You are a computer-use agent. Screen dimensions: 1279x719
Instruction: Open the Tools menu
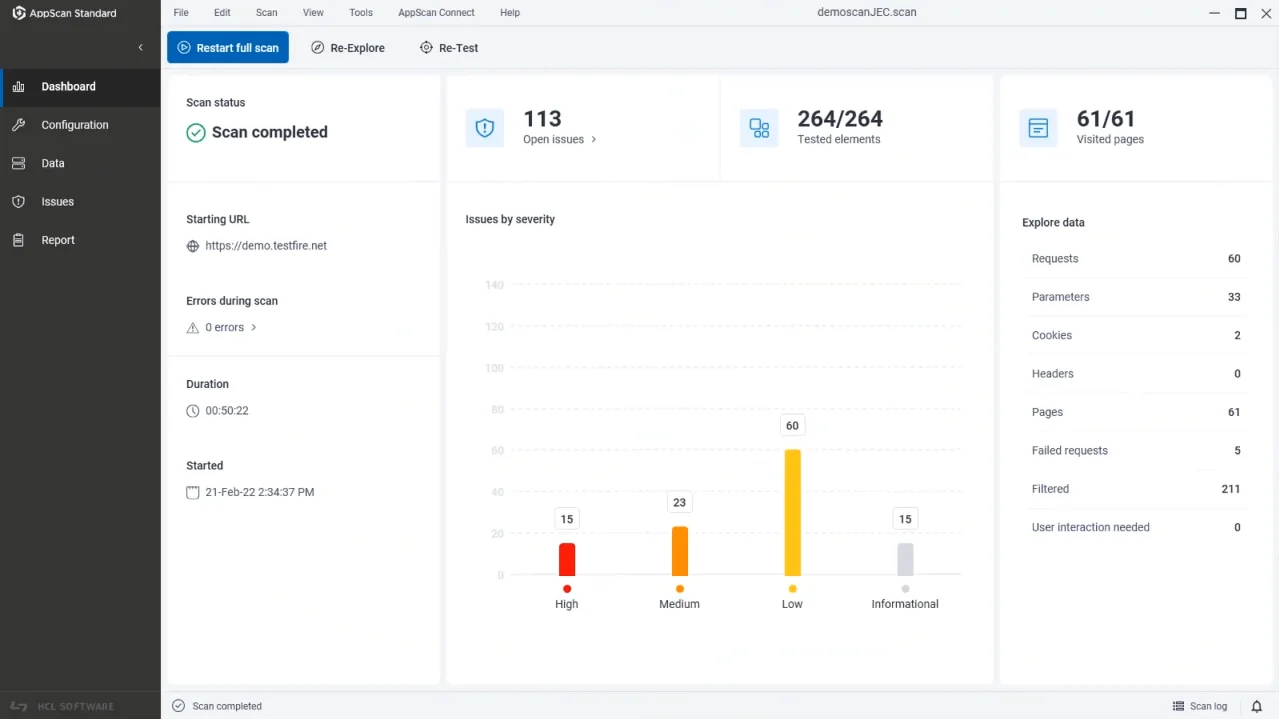coord(360,12)
